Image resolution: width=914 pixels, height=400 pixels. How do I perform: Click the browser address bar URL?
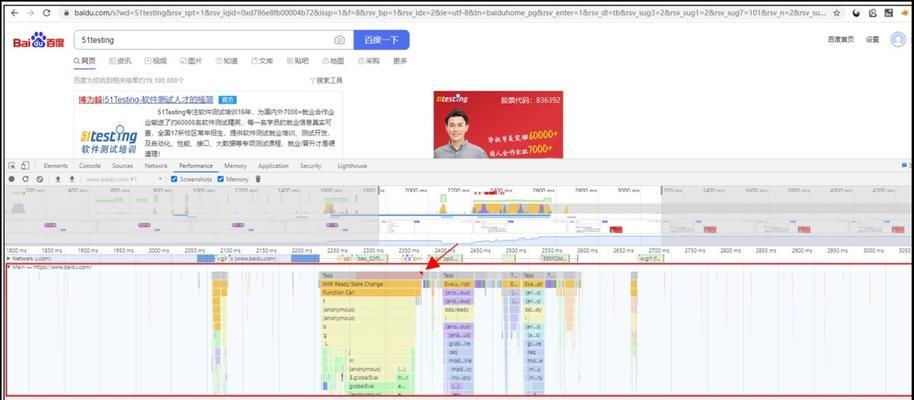[x=449, y=12]
